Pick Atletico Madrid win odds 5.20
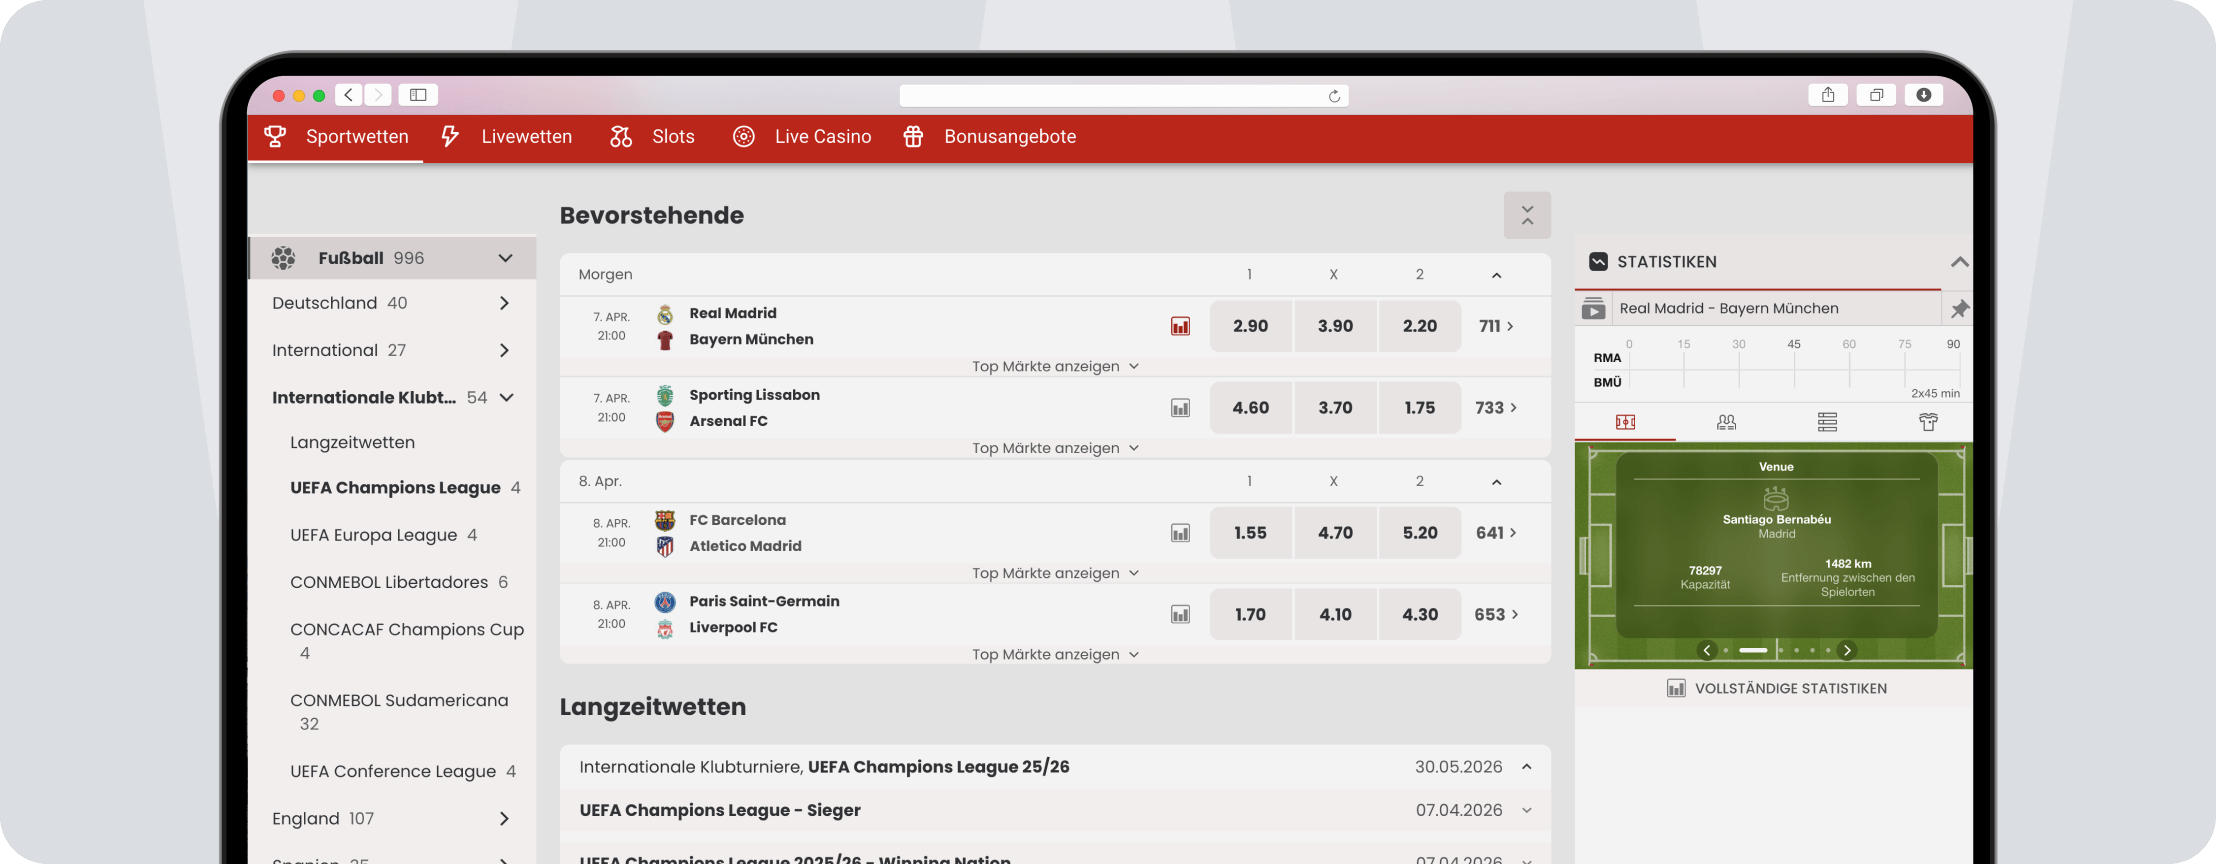Viewport: 2216px width, 864px height. coord(1420,533)
